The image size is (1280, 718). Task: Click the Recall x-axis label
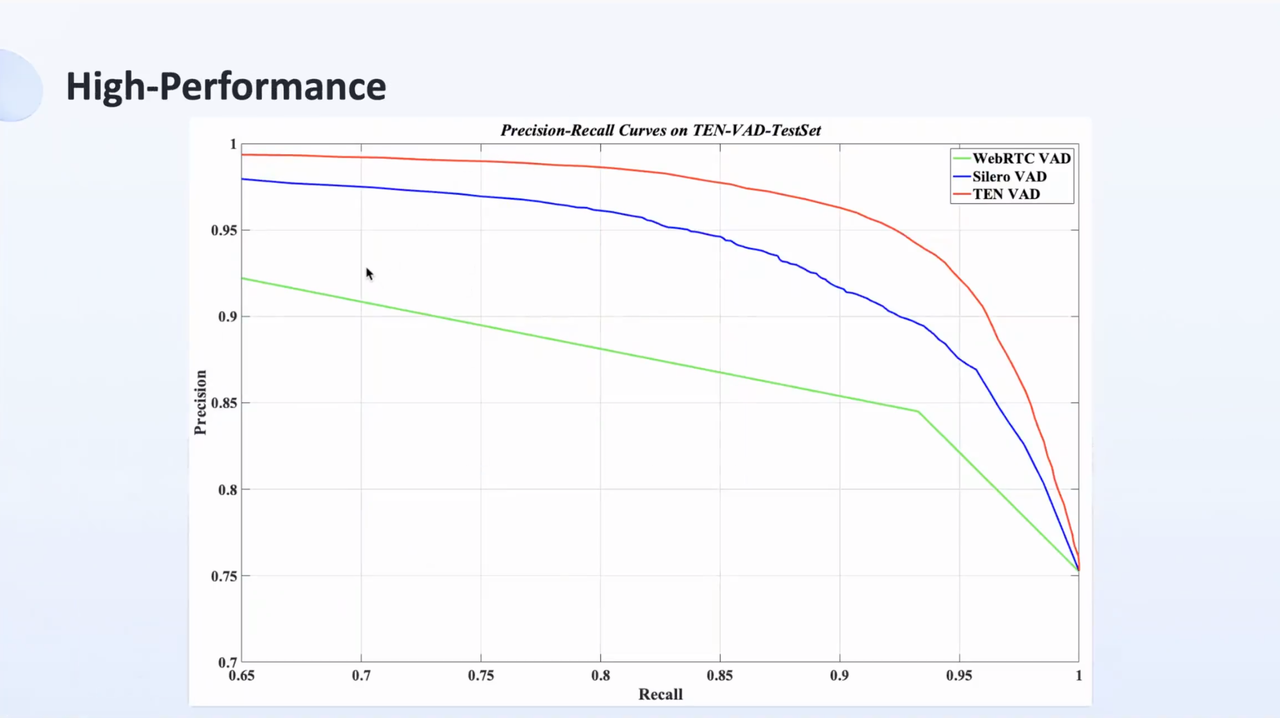pos(660,694)
